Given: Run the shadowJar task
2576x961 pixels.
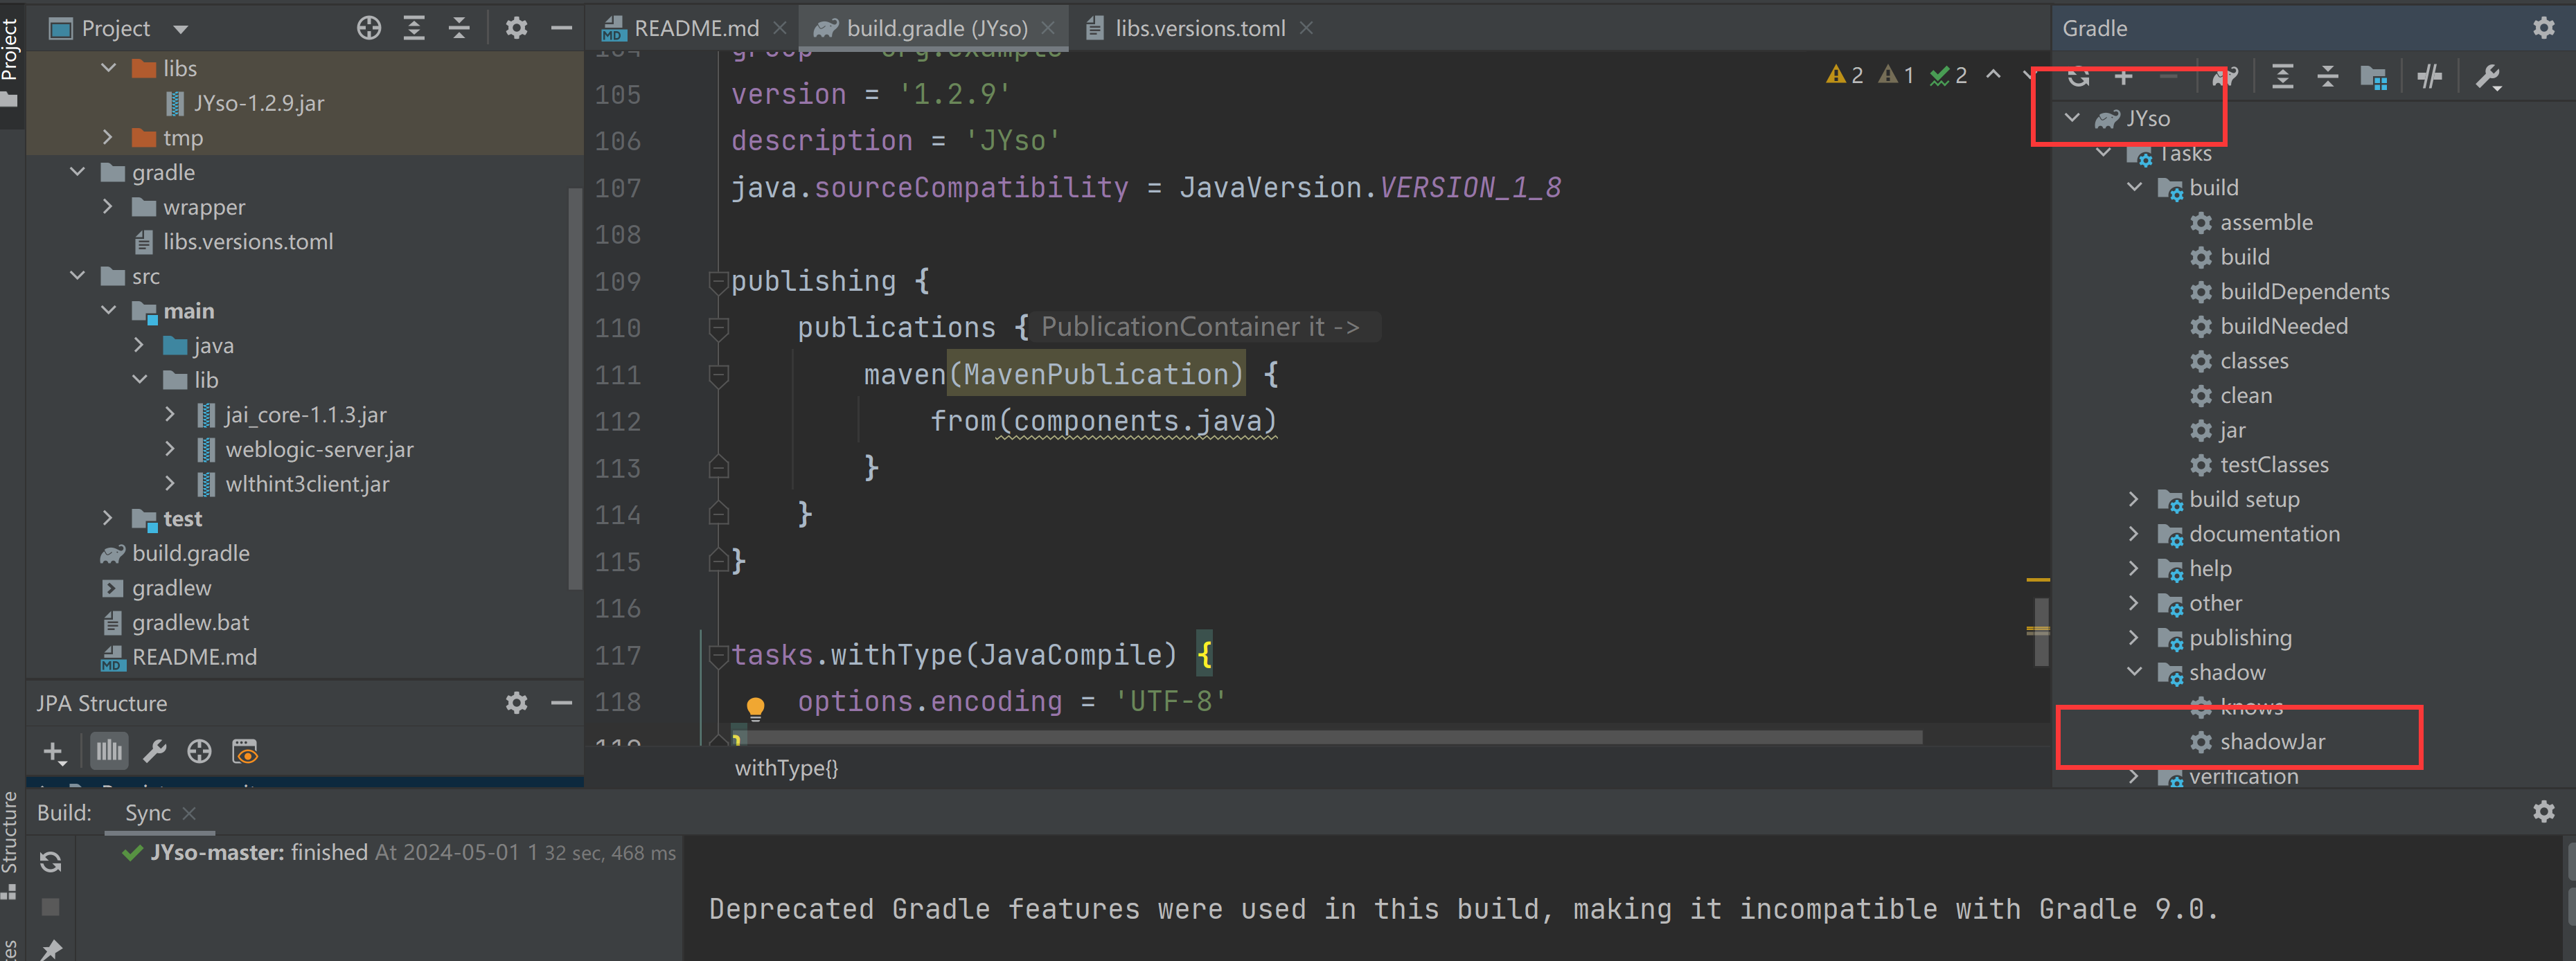Looking at the screenshot, I should coord(2274,741).
